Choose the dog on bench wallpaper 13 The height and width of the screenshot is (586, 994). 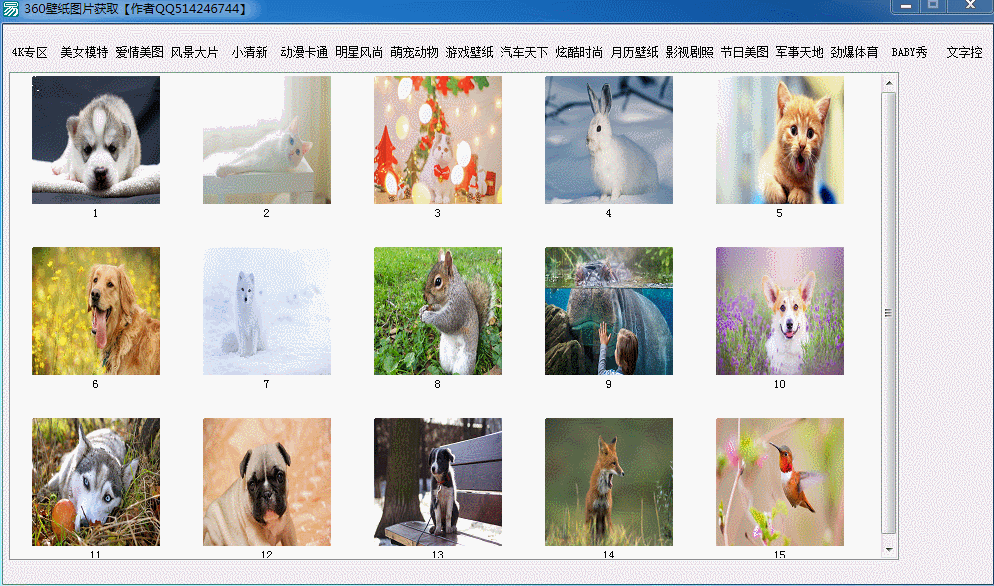click(x=438, y=482)
